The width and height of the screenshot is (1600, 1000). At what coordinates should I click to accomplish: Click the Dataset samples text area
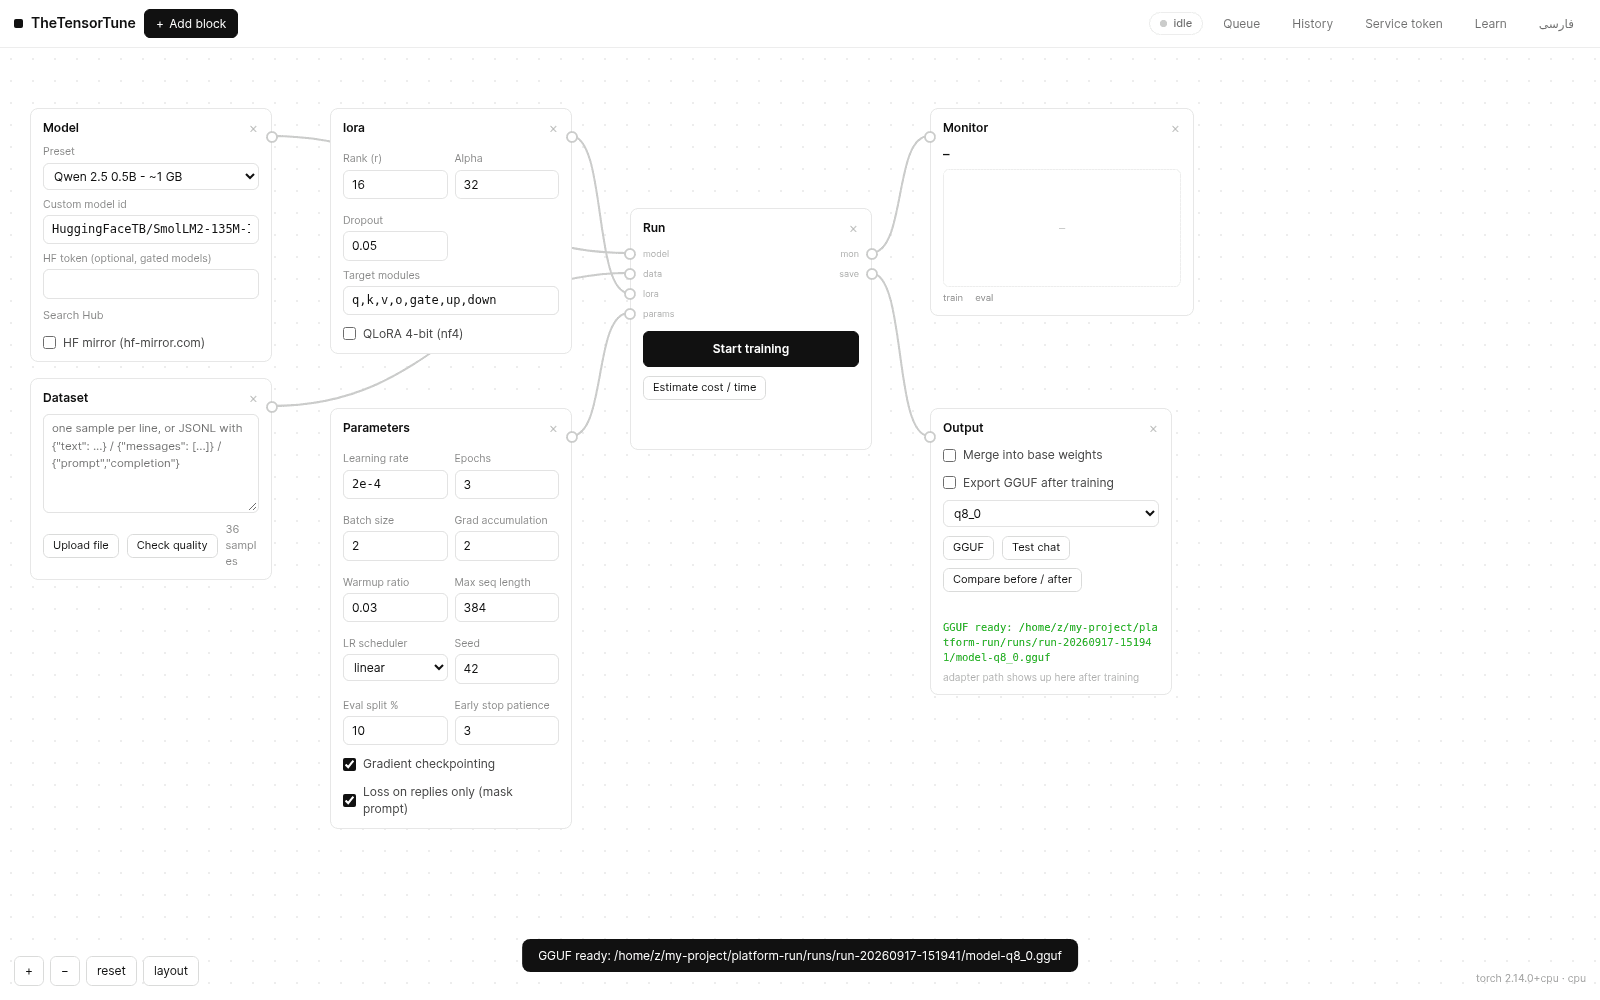[x=151, y=463]
